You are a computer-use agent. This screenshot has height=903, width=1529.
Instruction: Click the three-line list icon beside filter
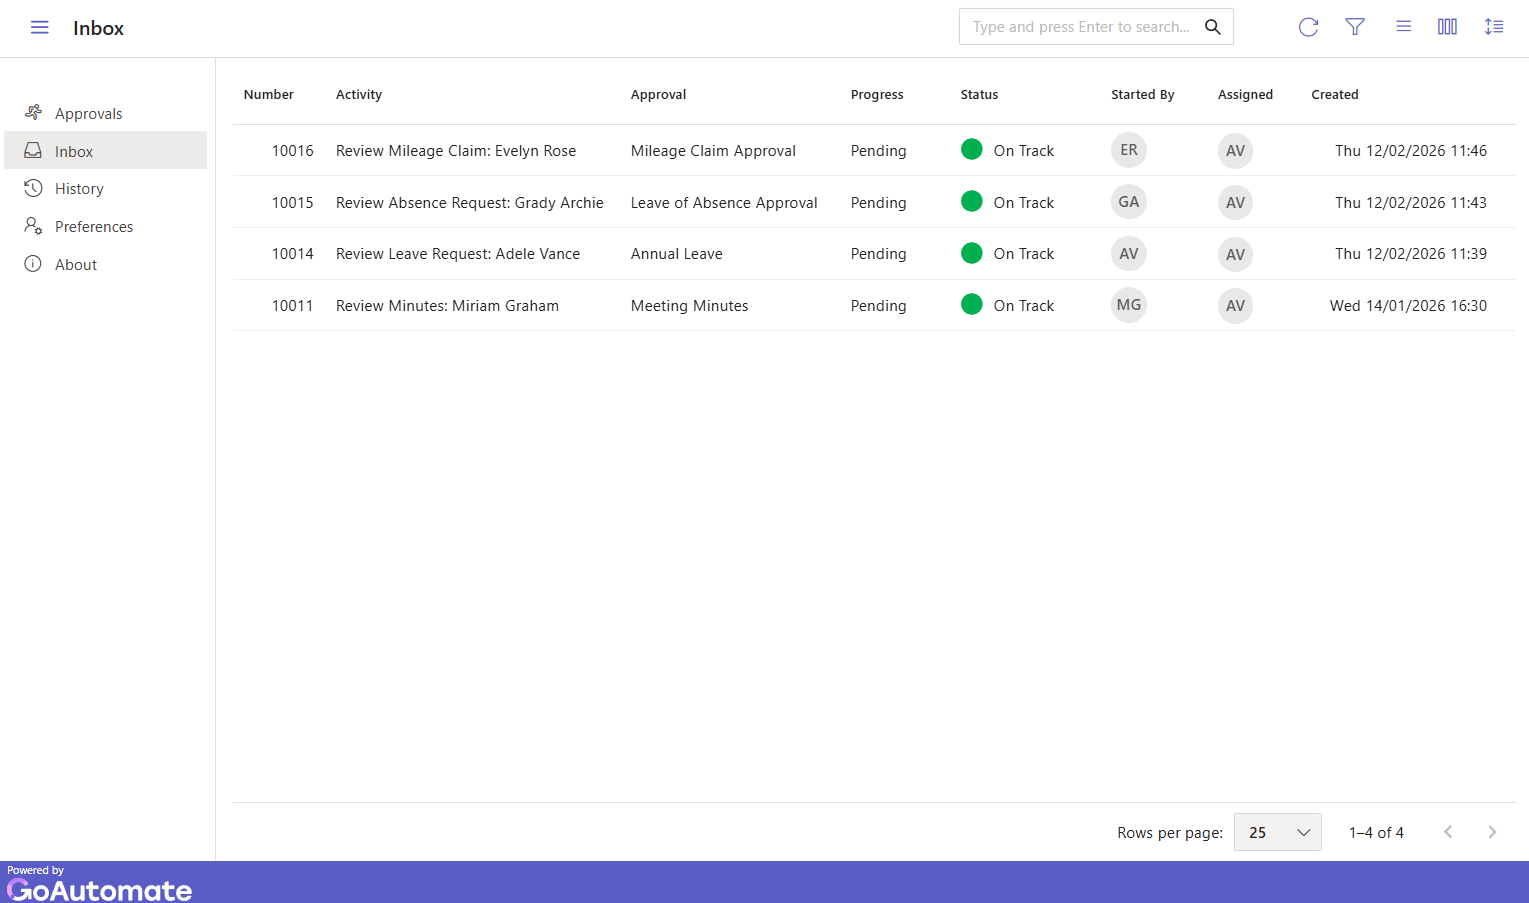click(1403, 27)
